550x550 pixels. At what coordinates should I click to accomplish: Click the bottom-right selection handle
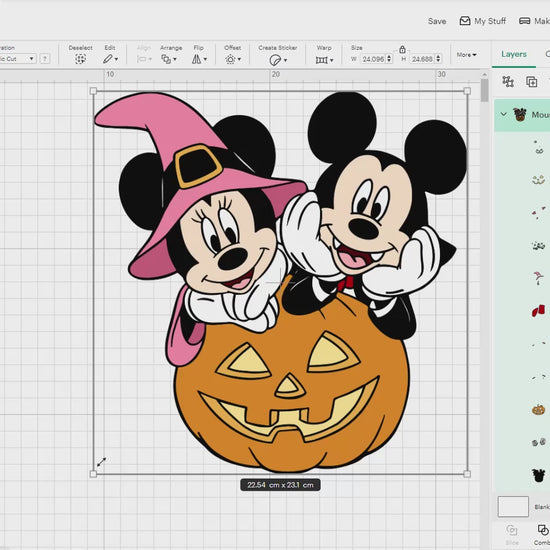click(x=467, y=474)
